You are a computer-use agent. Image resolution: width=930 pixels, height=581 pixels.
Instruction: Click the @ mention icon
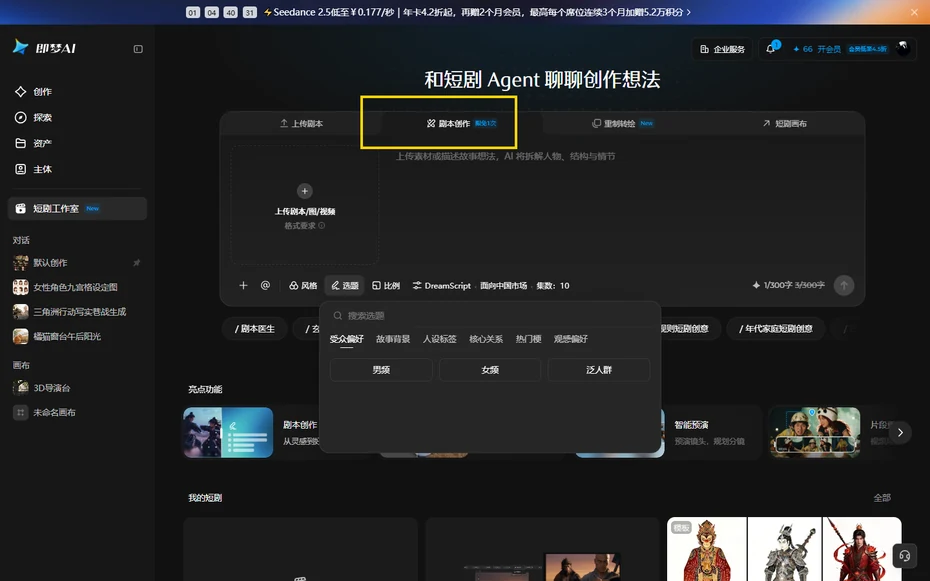[x=265, y=285]
